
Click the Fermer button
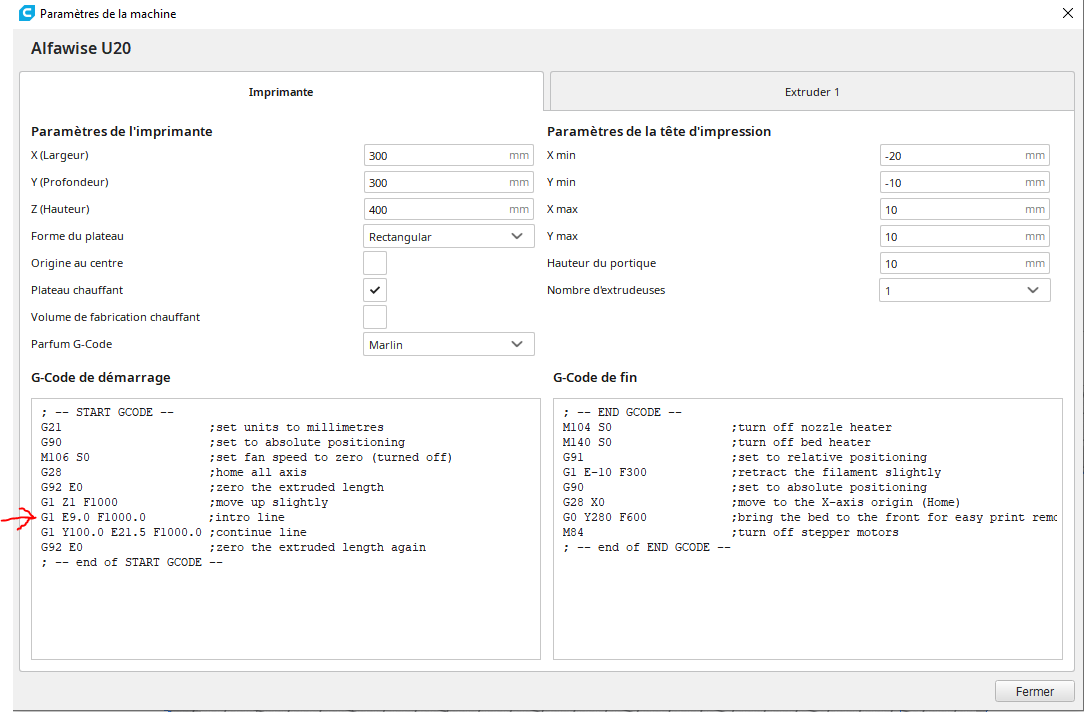pos(1035,691)
